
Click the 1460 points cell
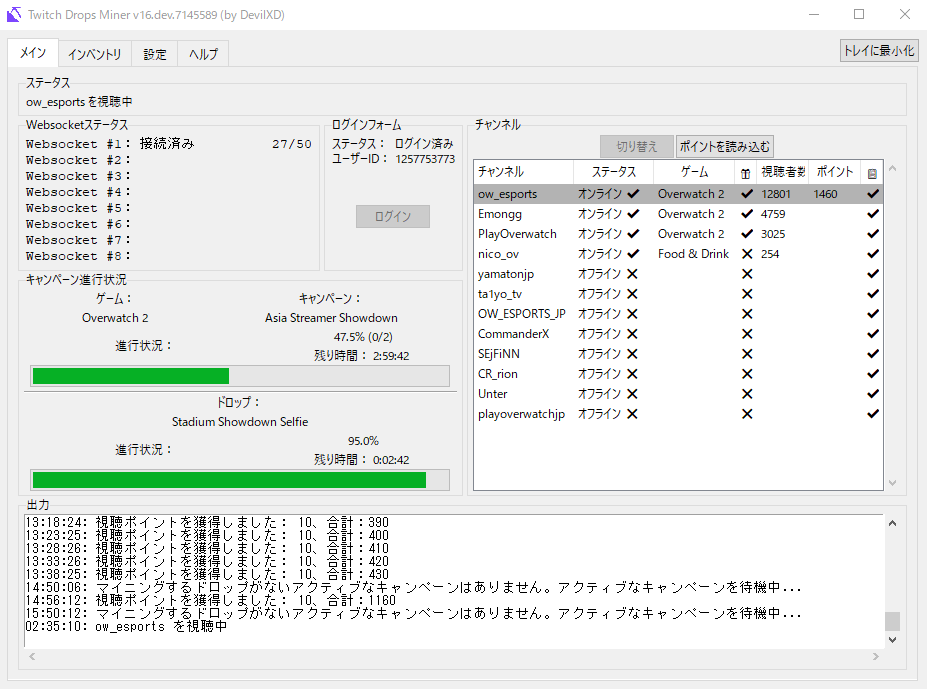(x=825, y=194)
